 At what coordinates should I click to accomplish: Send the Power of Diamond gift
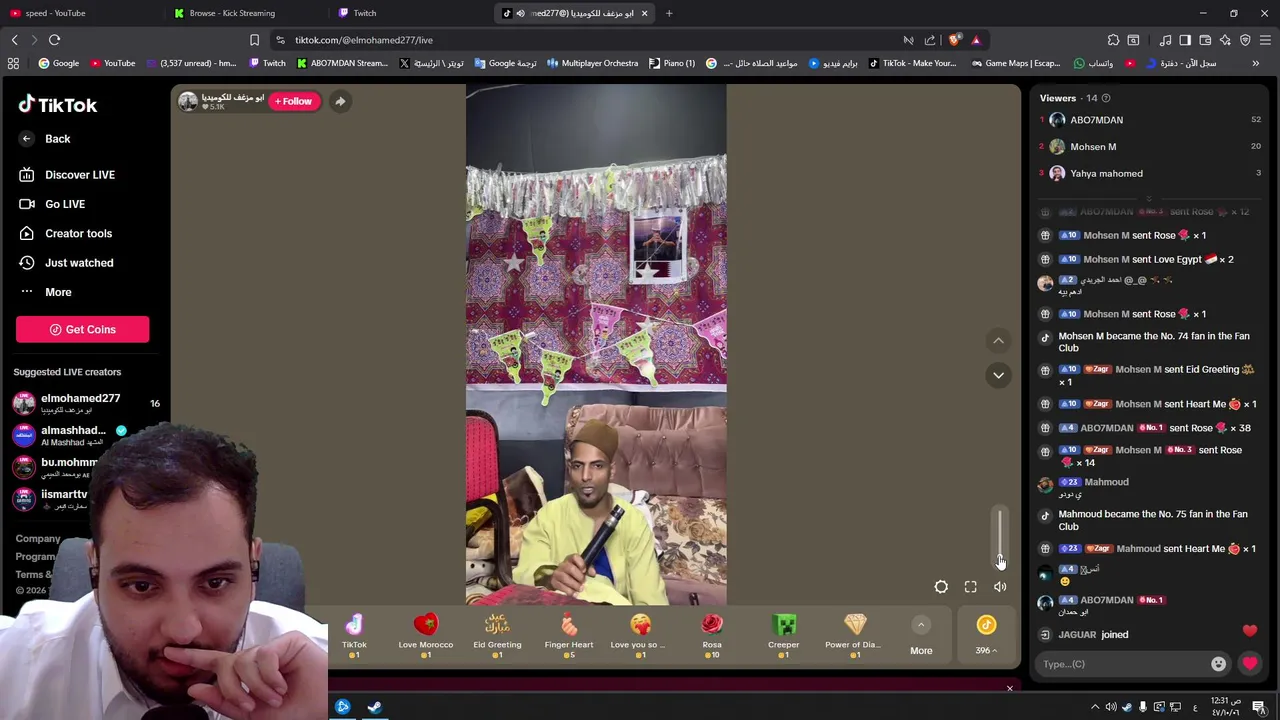coord(855,636)
